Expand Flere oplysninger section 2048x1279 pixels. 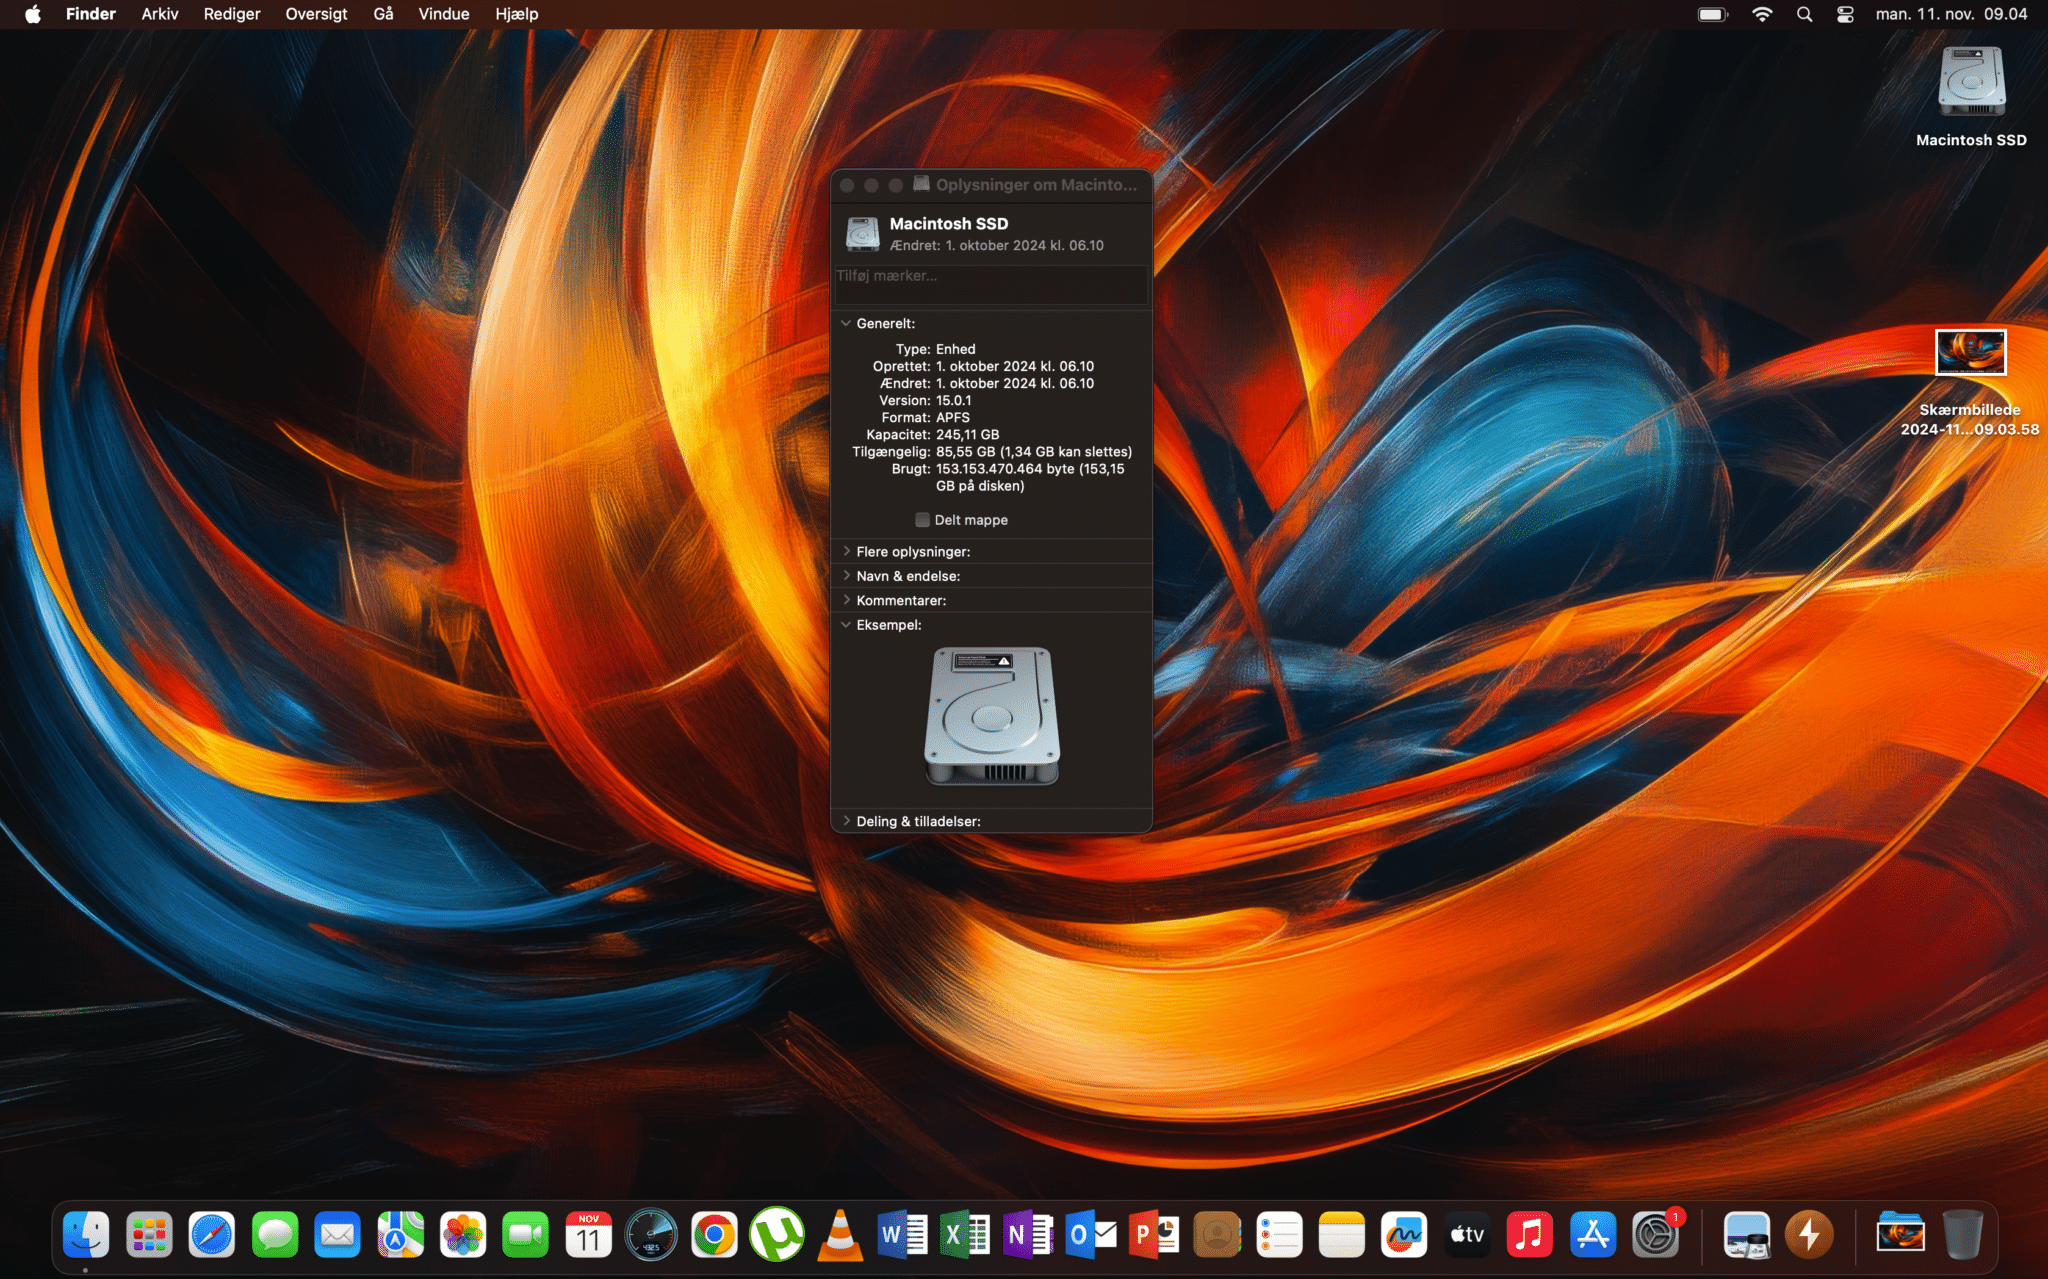click(x=846, y=551)
